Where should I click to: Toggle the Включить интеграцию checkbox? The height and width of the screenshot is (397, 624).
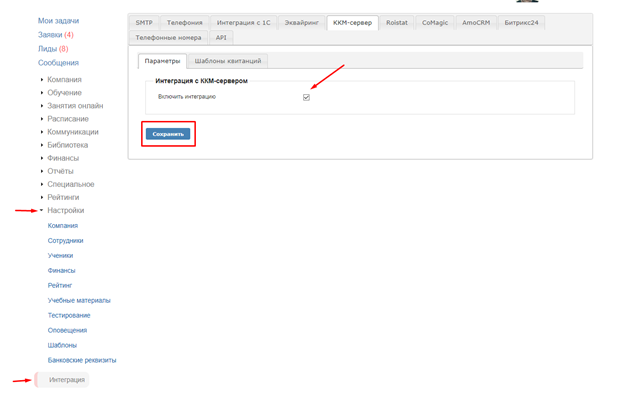coord(306,97)
